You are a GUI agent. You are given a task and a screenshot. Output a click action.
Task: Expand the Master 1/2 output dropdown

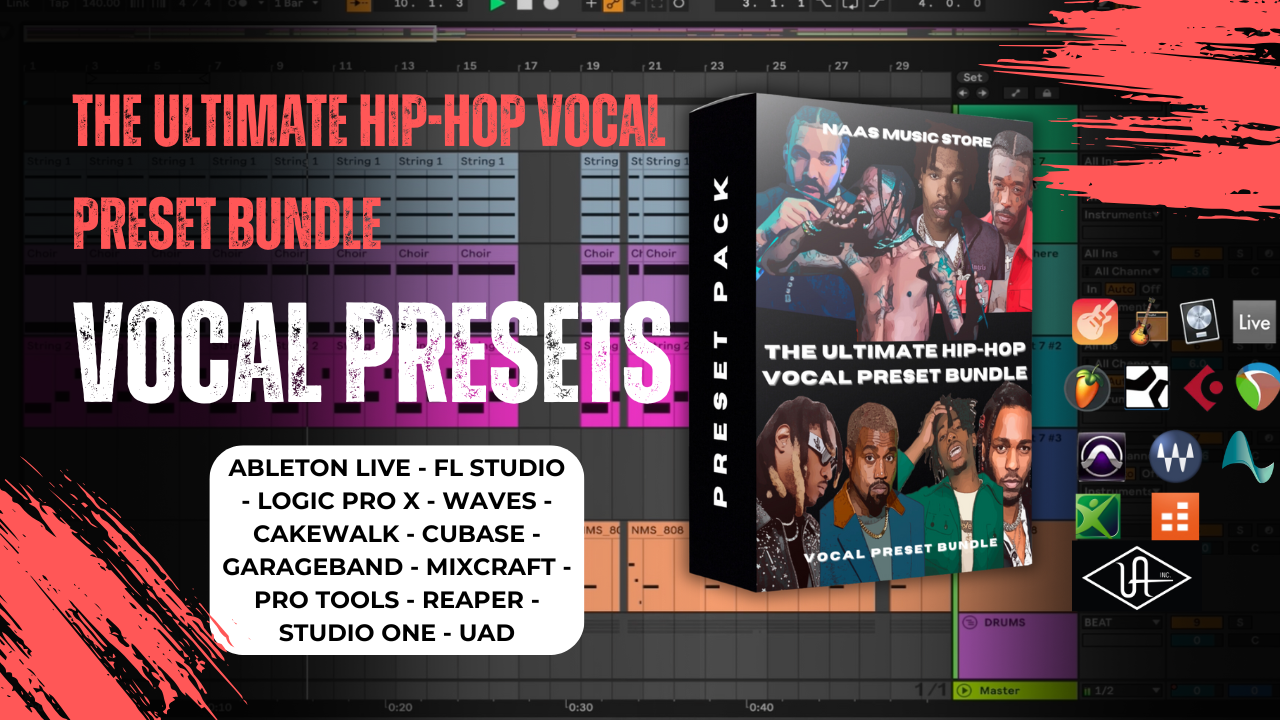point(1120,691)
